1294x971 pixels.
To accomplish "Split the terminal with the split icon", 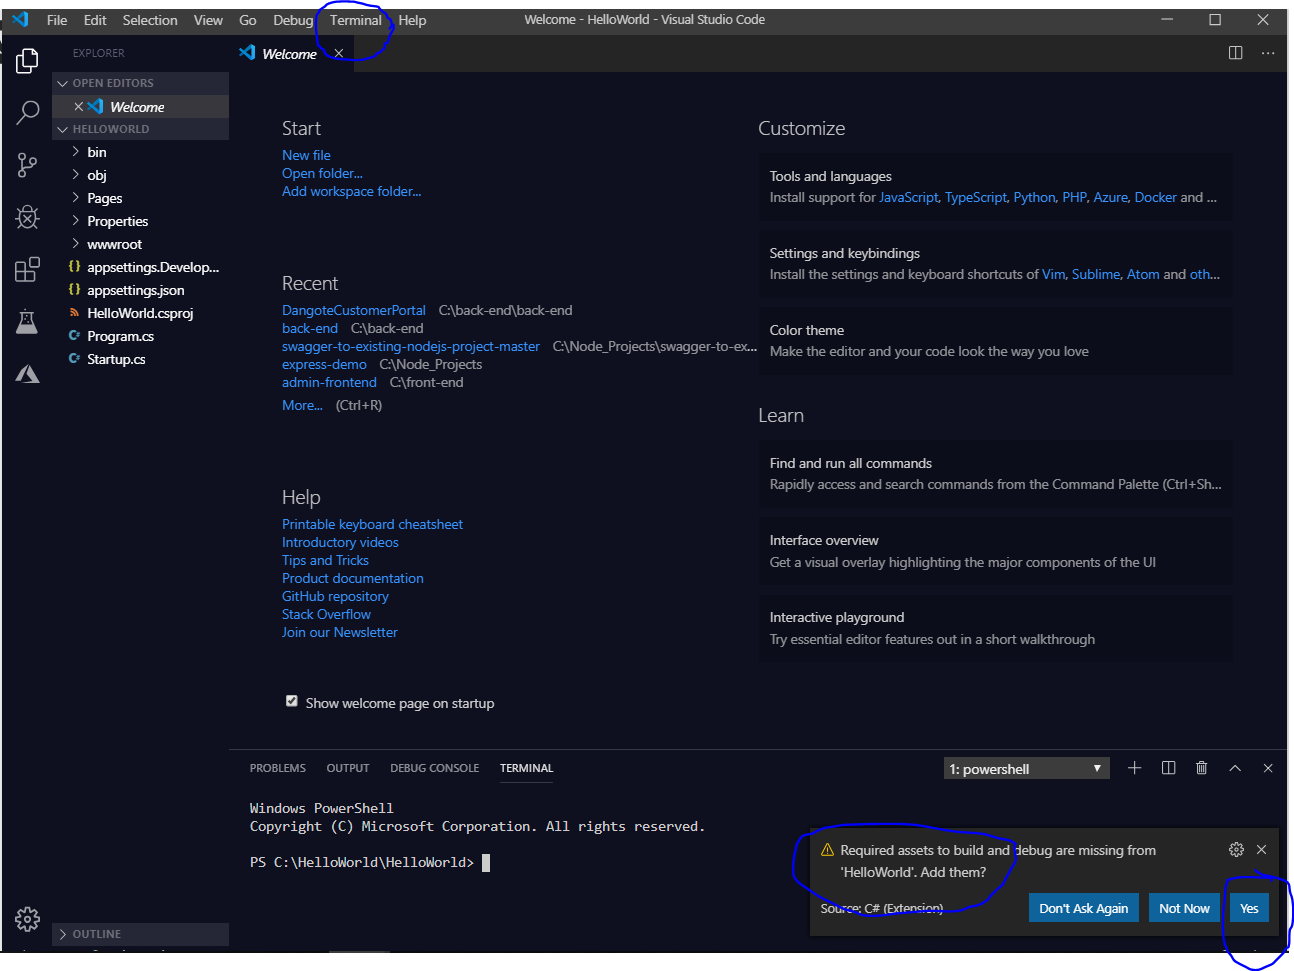I will click(x=1168, y=767).
